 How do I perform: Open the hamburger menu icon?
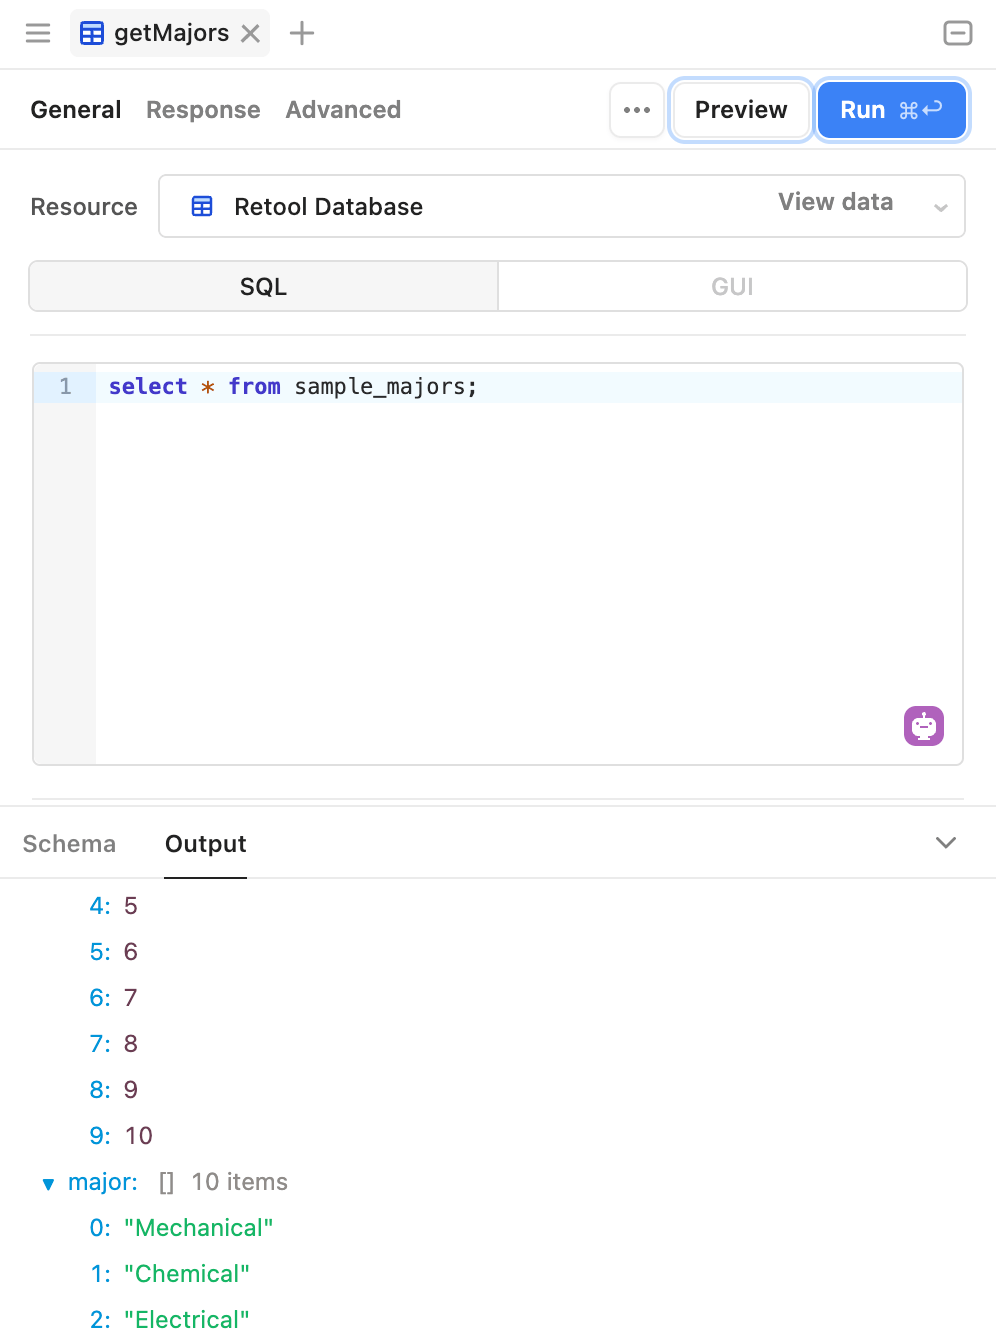coord(38,33)
